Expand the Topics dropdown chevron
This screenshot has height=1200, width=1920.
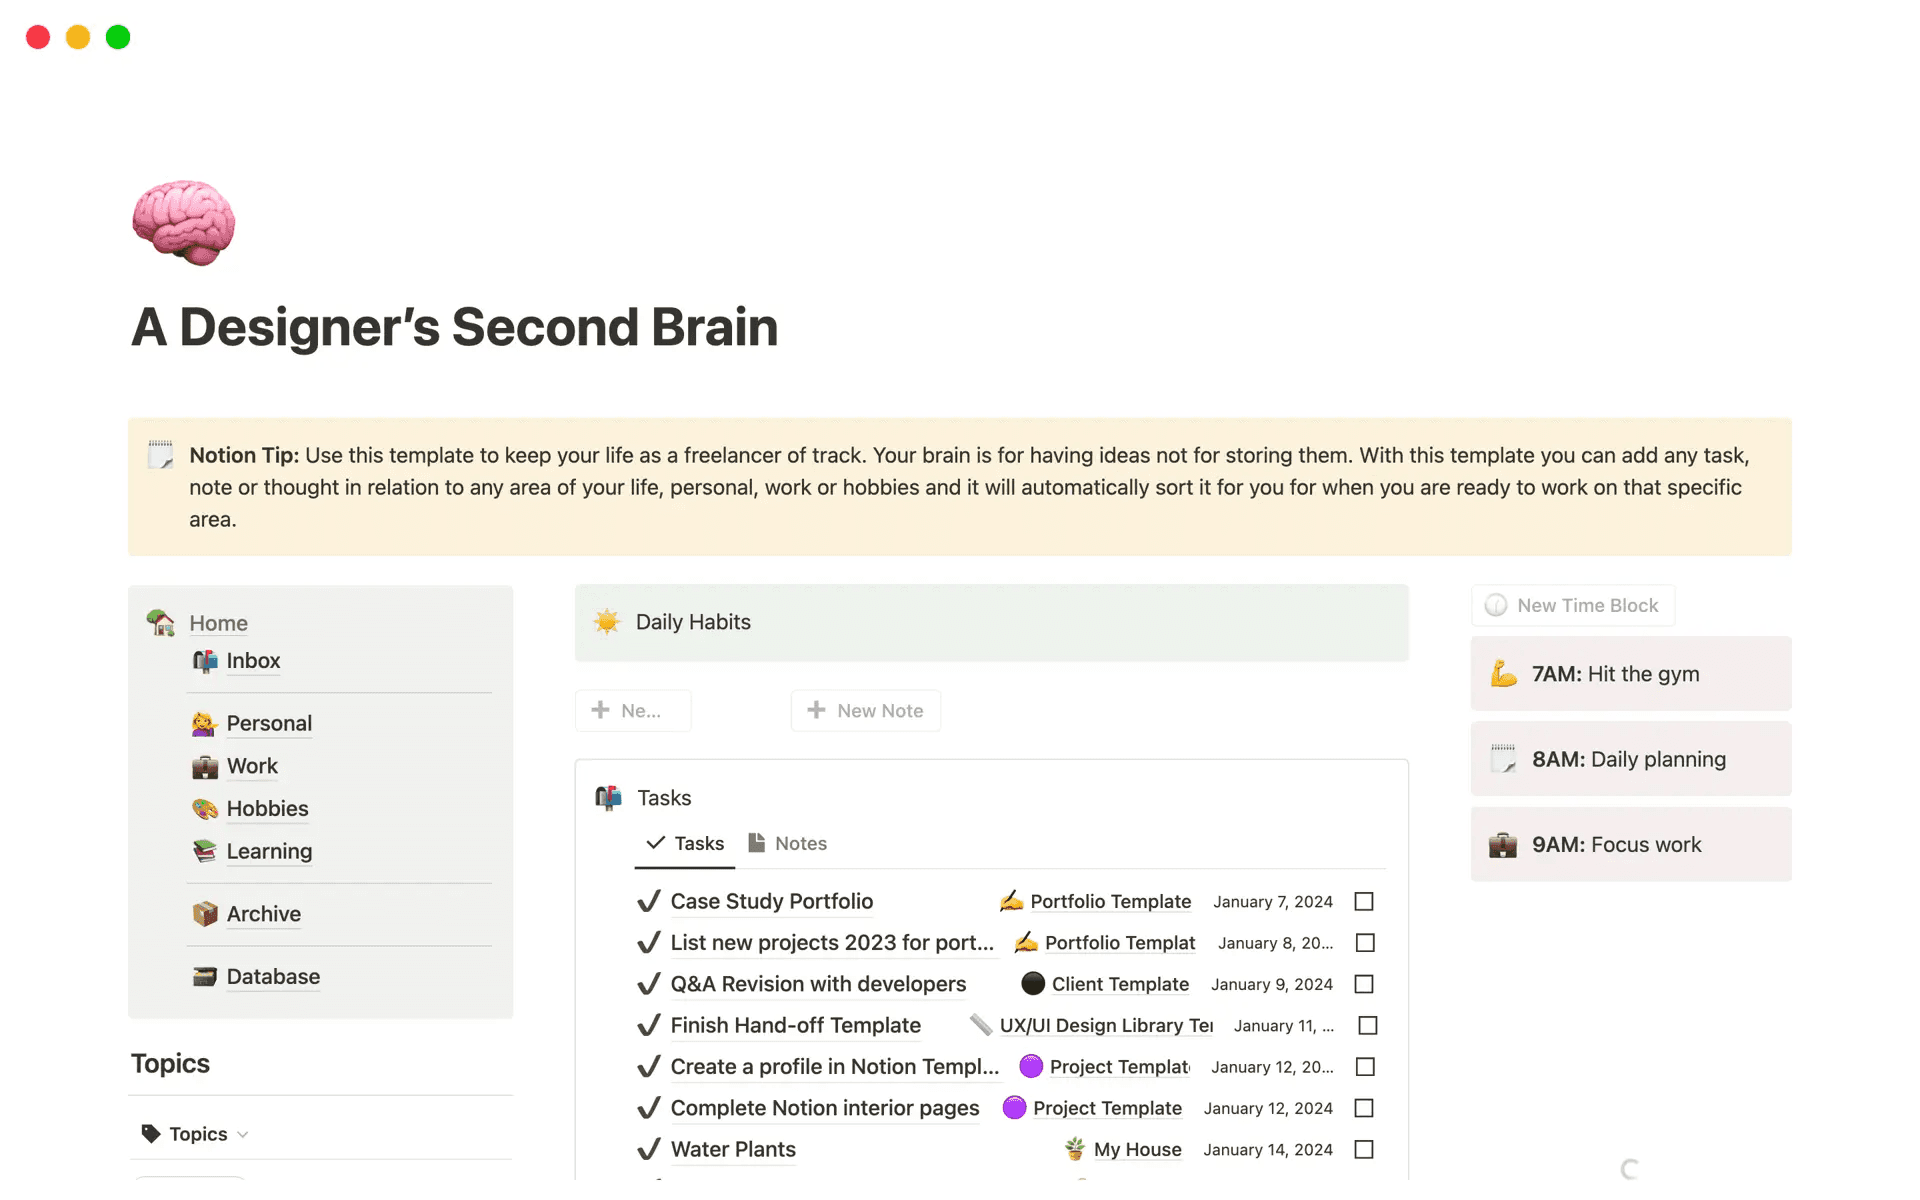coord(243,1135)
